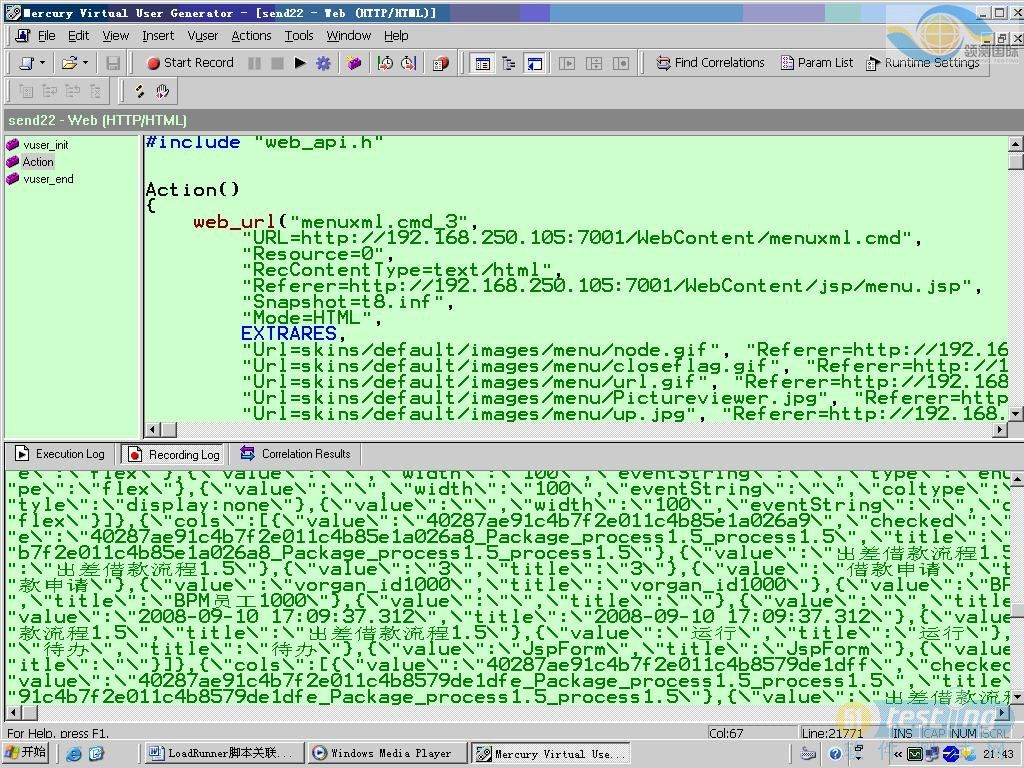Toggle the tree view mode button

tap(509, 63)
